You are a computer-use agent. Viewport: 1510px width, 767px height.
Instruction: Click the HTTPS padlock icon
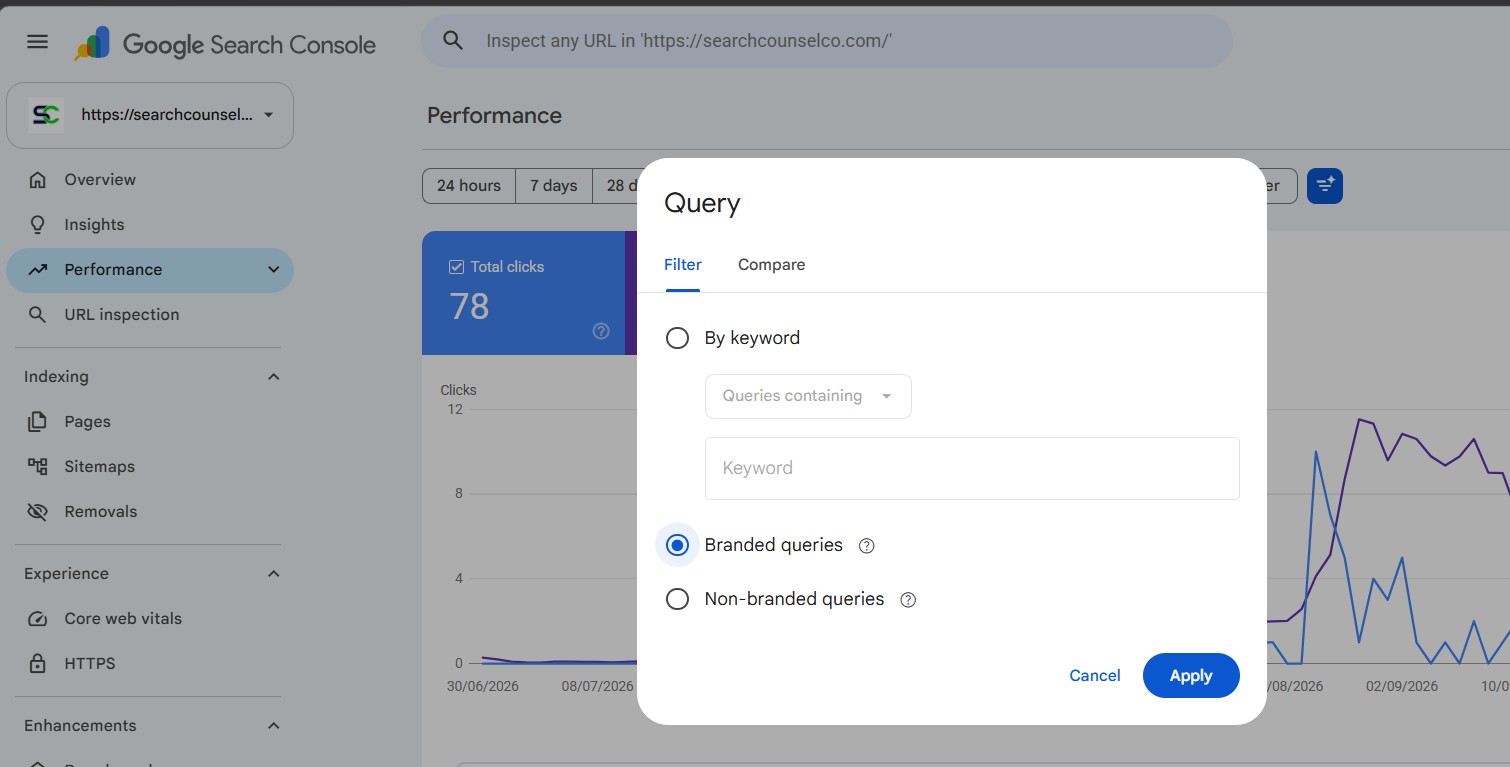point(38,664)
